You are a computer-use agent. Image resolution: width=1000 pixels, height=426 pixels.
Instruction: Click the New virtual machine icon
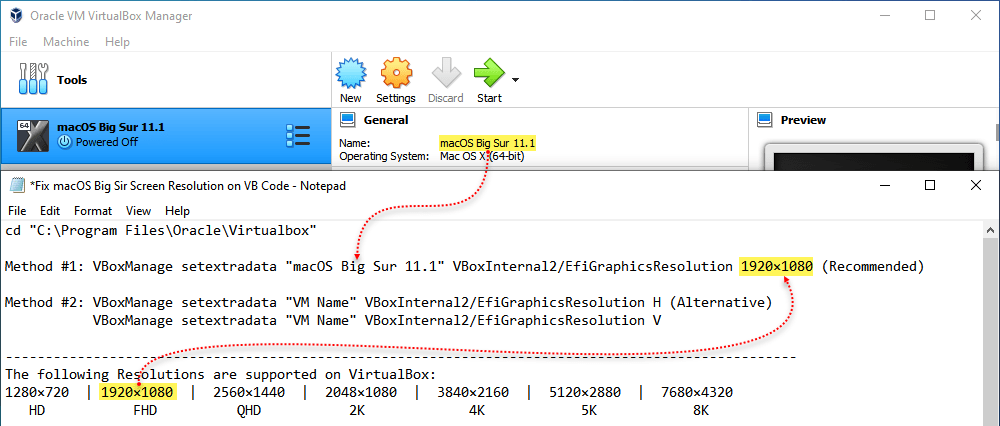click(x=350, y=73)
